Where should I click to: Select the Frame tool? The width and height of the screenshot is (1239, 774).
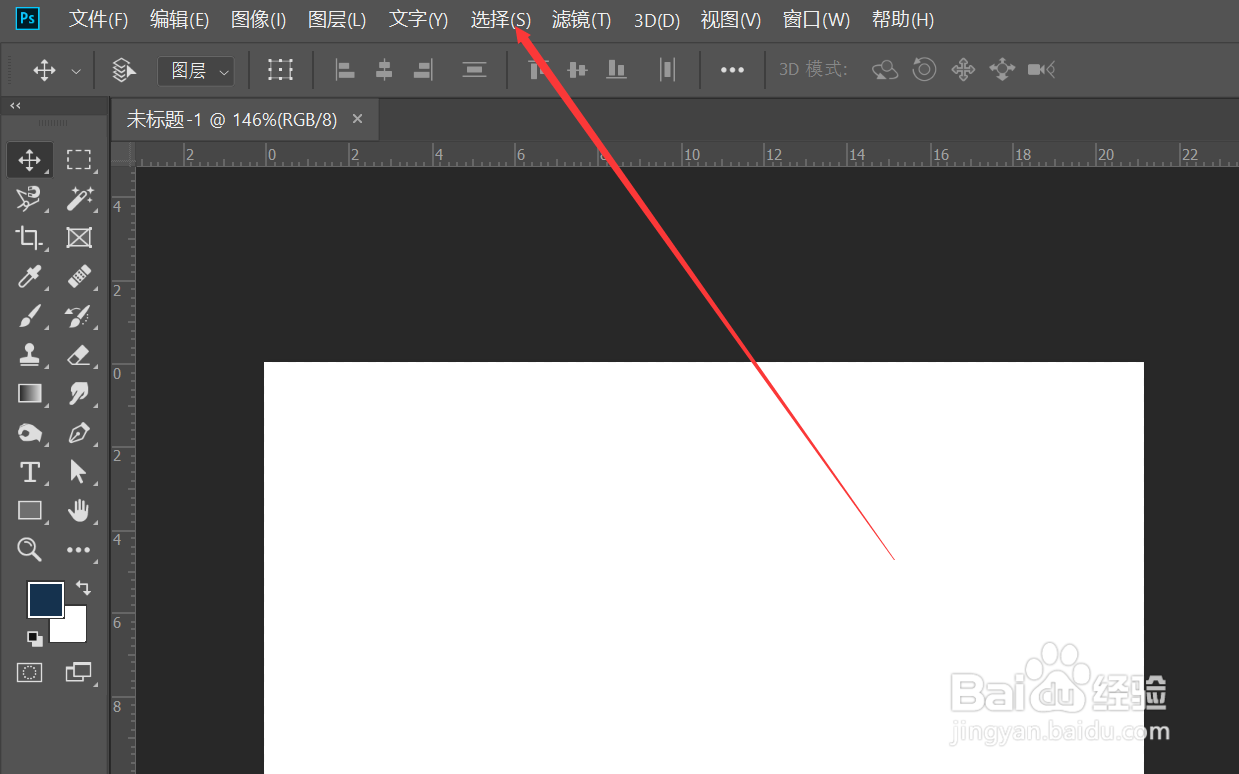pos(79,237)
